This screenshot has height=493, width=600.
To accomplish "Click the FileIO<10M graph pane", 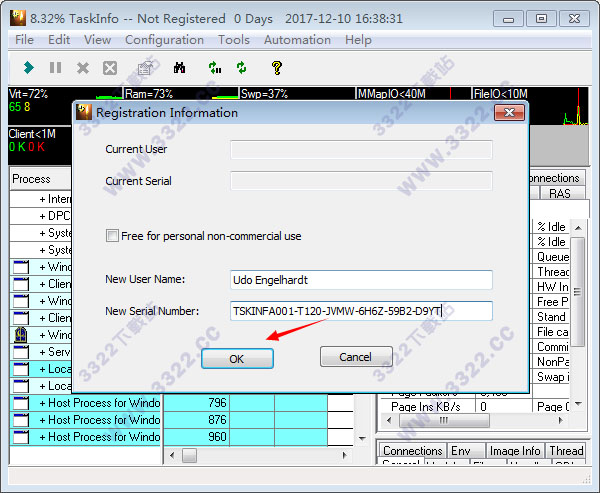I will click(530, 106).
